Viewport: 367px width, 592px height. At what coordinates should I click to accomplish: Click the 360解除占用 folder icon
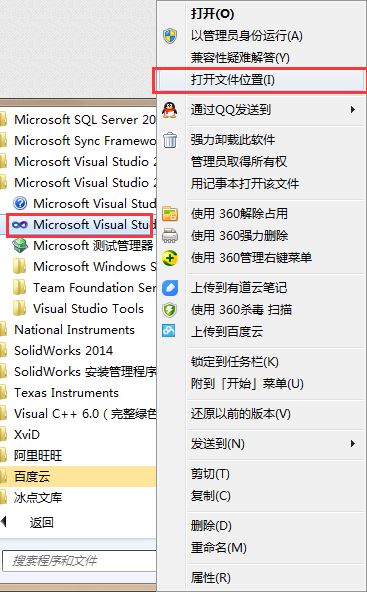[x=170, y=214]
